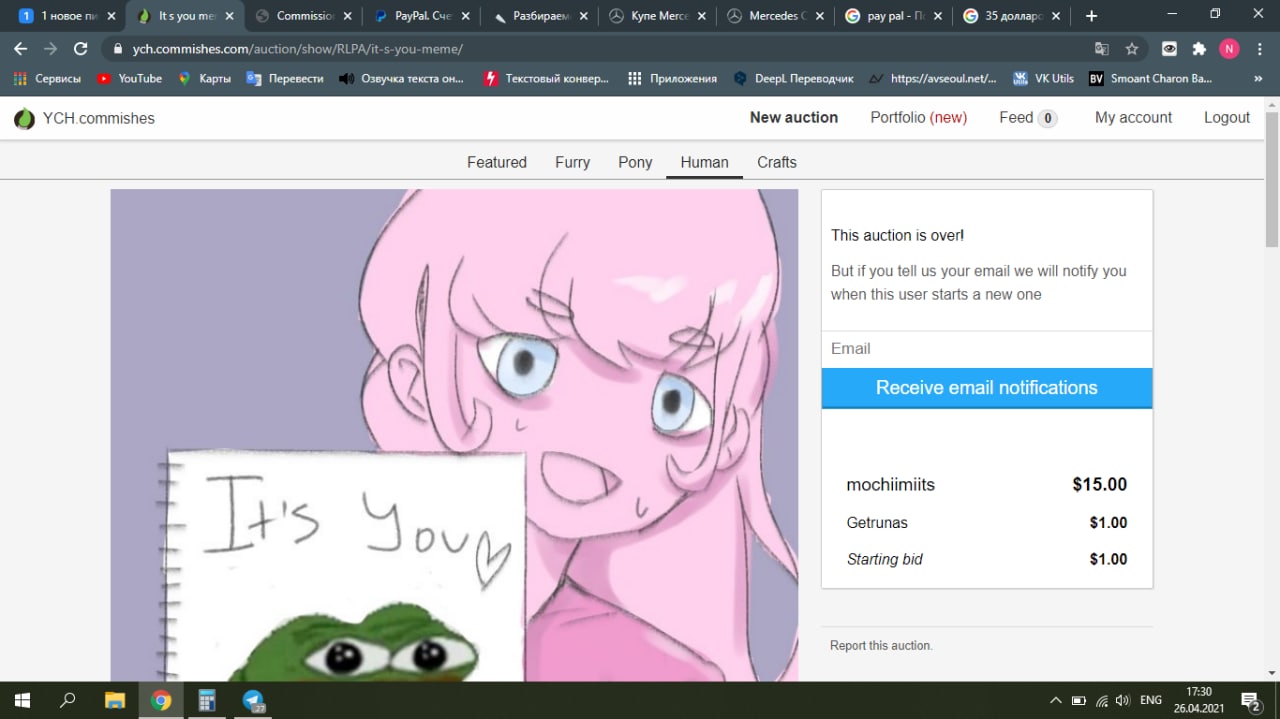The width and height of the screenshot is (1280, 719).
Task: Open Сервисы apps bookmark
Action: (x=47, y=78)
